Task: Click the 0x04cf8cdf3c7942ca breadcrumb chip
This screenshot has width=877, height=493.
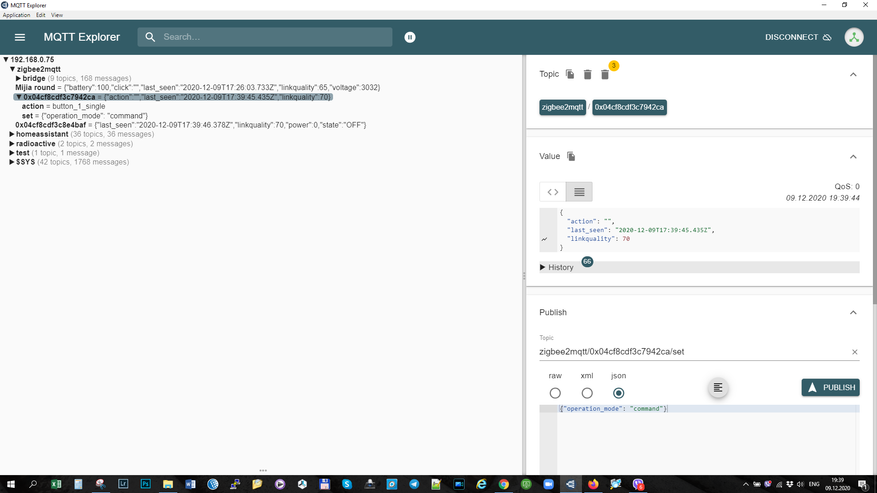Action: [x=629, y=107]
